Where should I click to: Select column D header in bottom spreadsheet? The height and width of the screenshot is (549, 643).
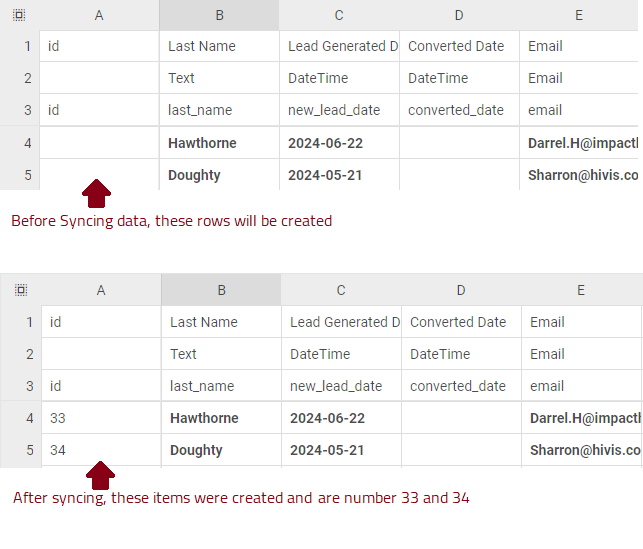461,290
